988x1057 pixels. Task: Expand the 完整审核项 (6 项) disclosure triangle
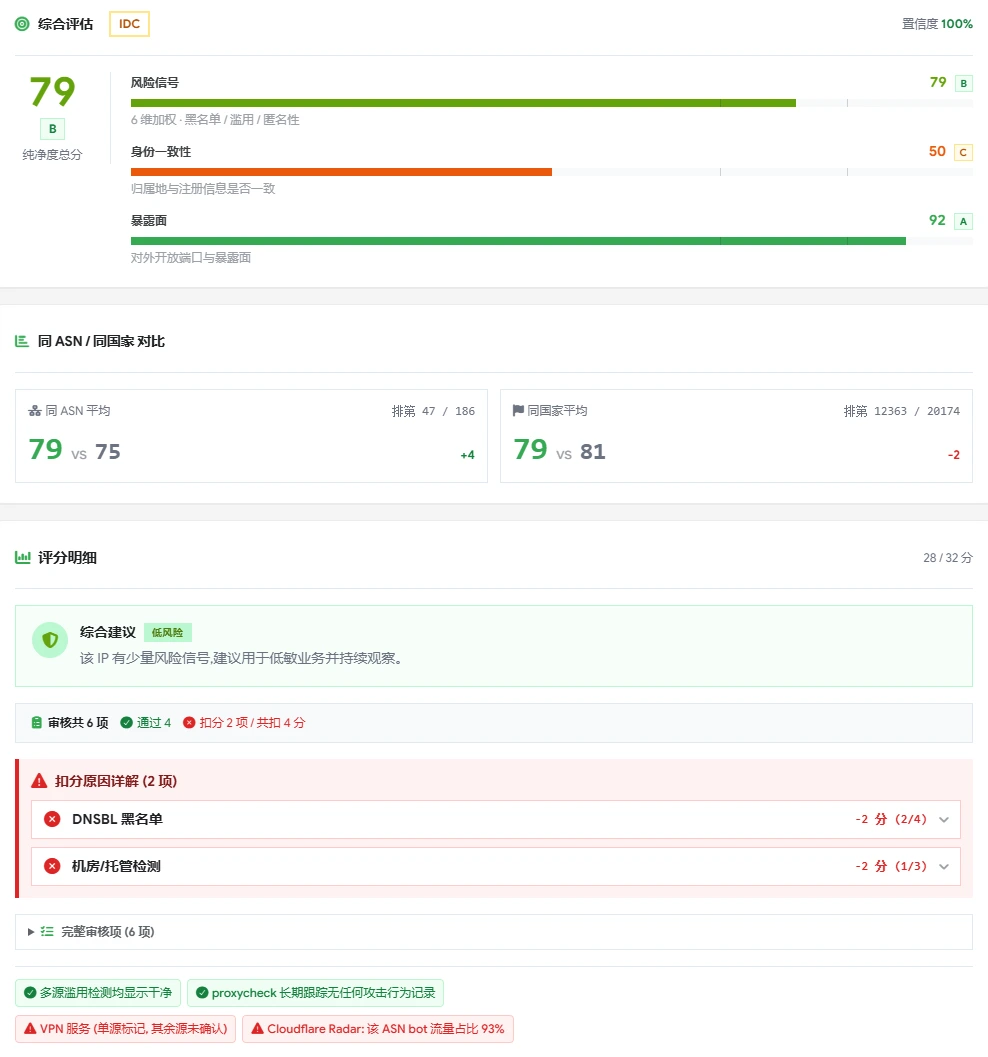31,932
